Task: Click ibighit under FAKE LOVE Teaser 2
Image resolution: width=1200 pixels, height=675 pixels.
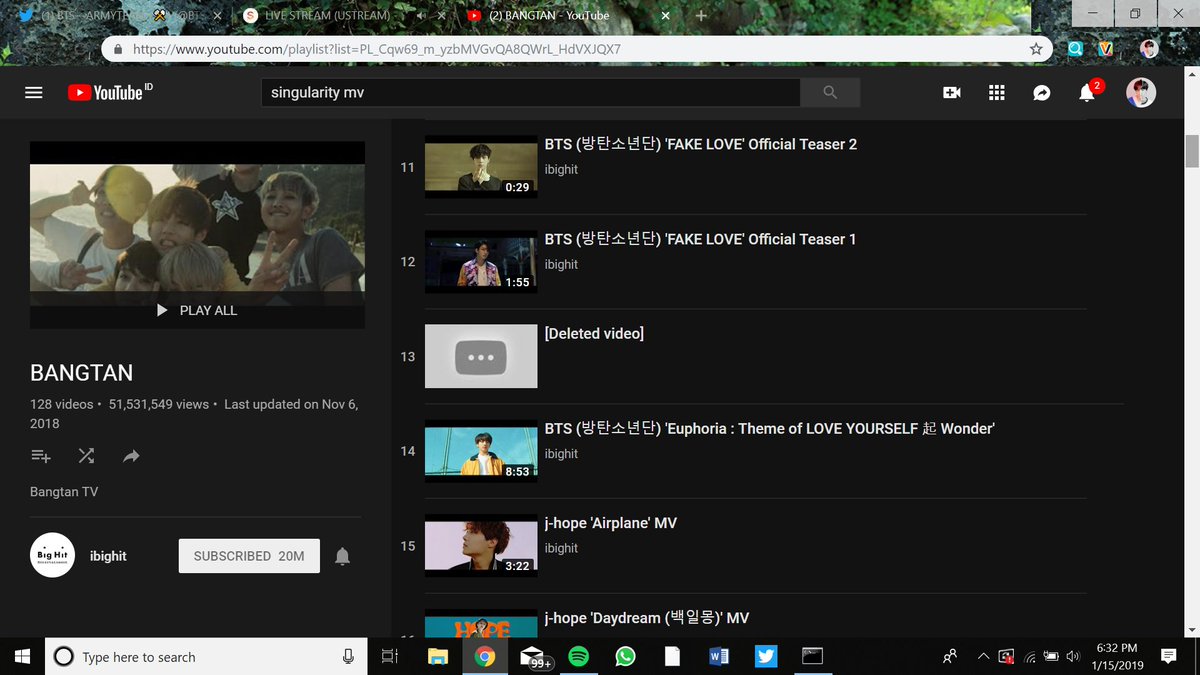Action: pyautogui.click(x=561, y=170)
